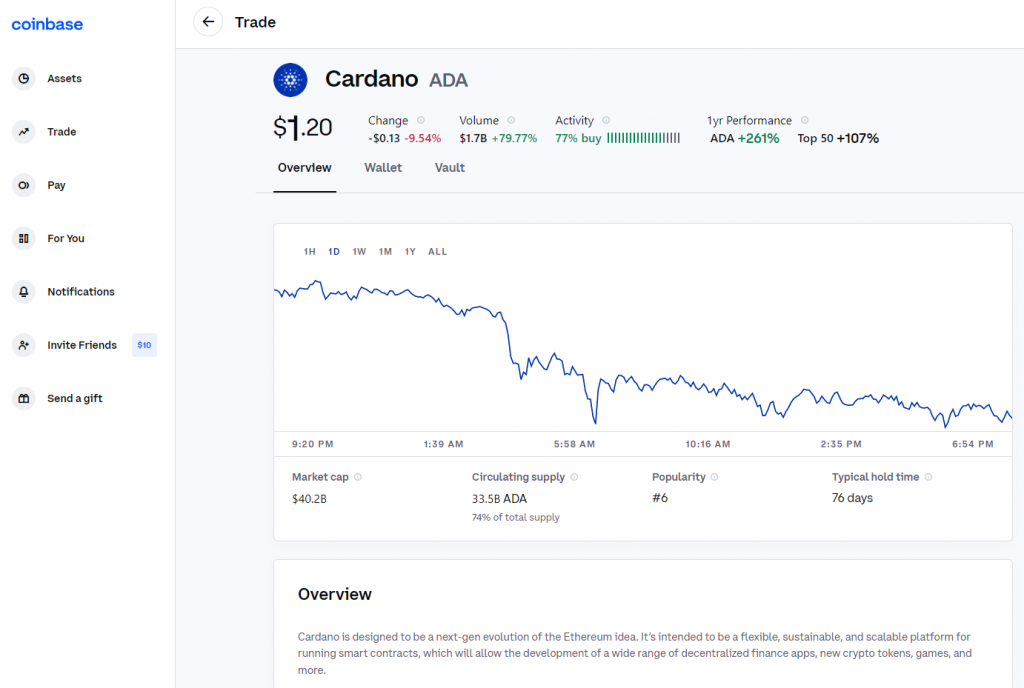Click the Trade page title
Image resolution: width=1024 pixels, height=688 pixels.
click(x=255, y=22)
